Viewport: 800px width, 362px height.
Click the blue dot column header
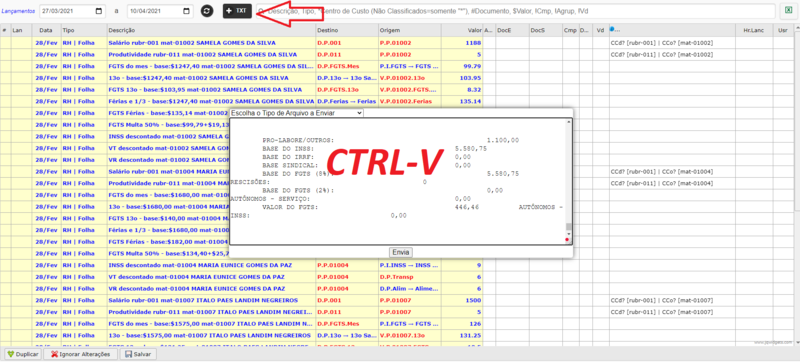tap(672, 31)
